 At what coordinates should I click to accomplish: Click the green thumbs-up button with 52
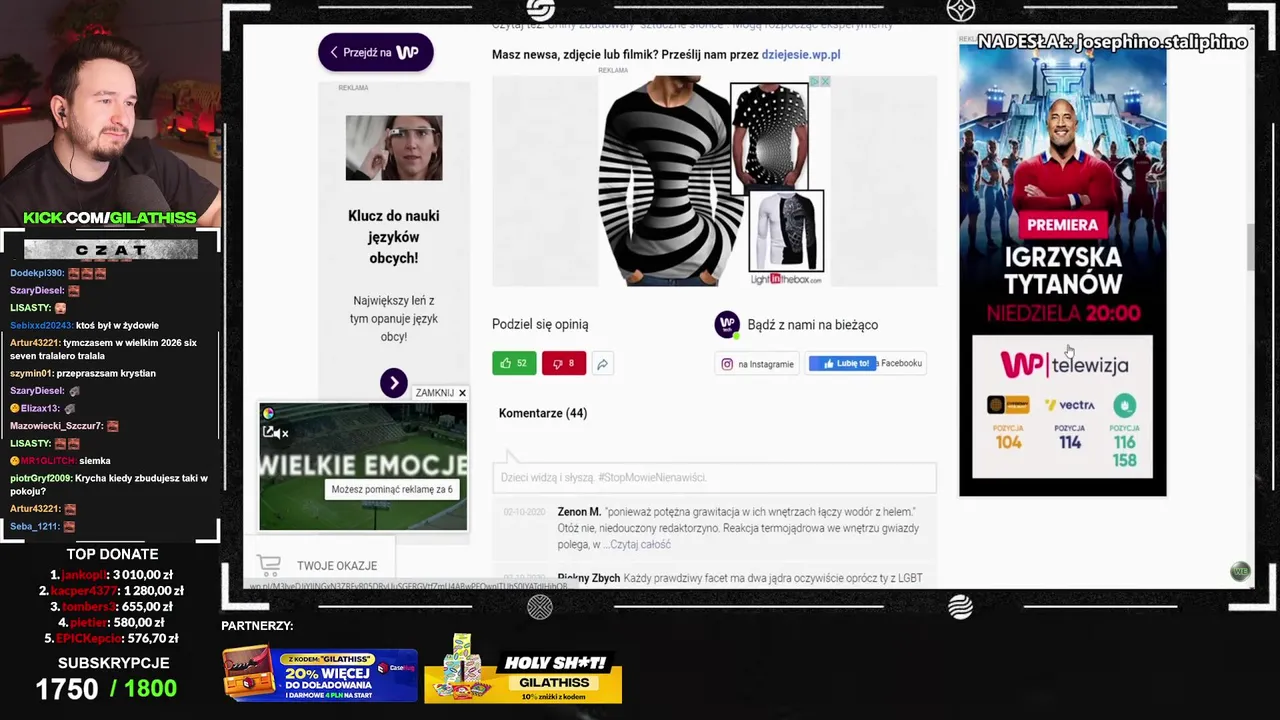point(514,363)
